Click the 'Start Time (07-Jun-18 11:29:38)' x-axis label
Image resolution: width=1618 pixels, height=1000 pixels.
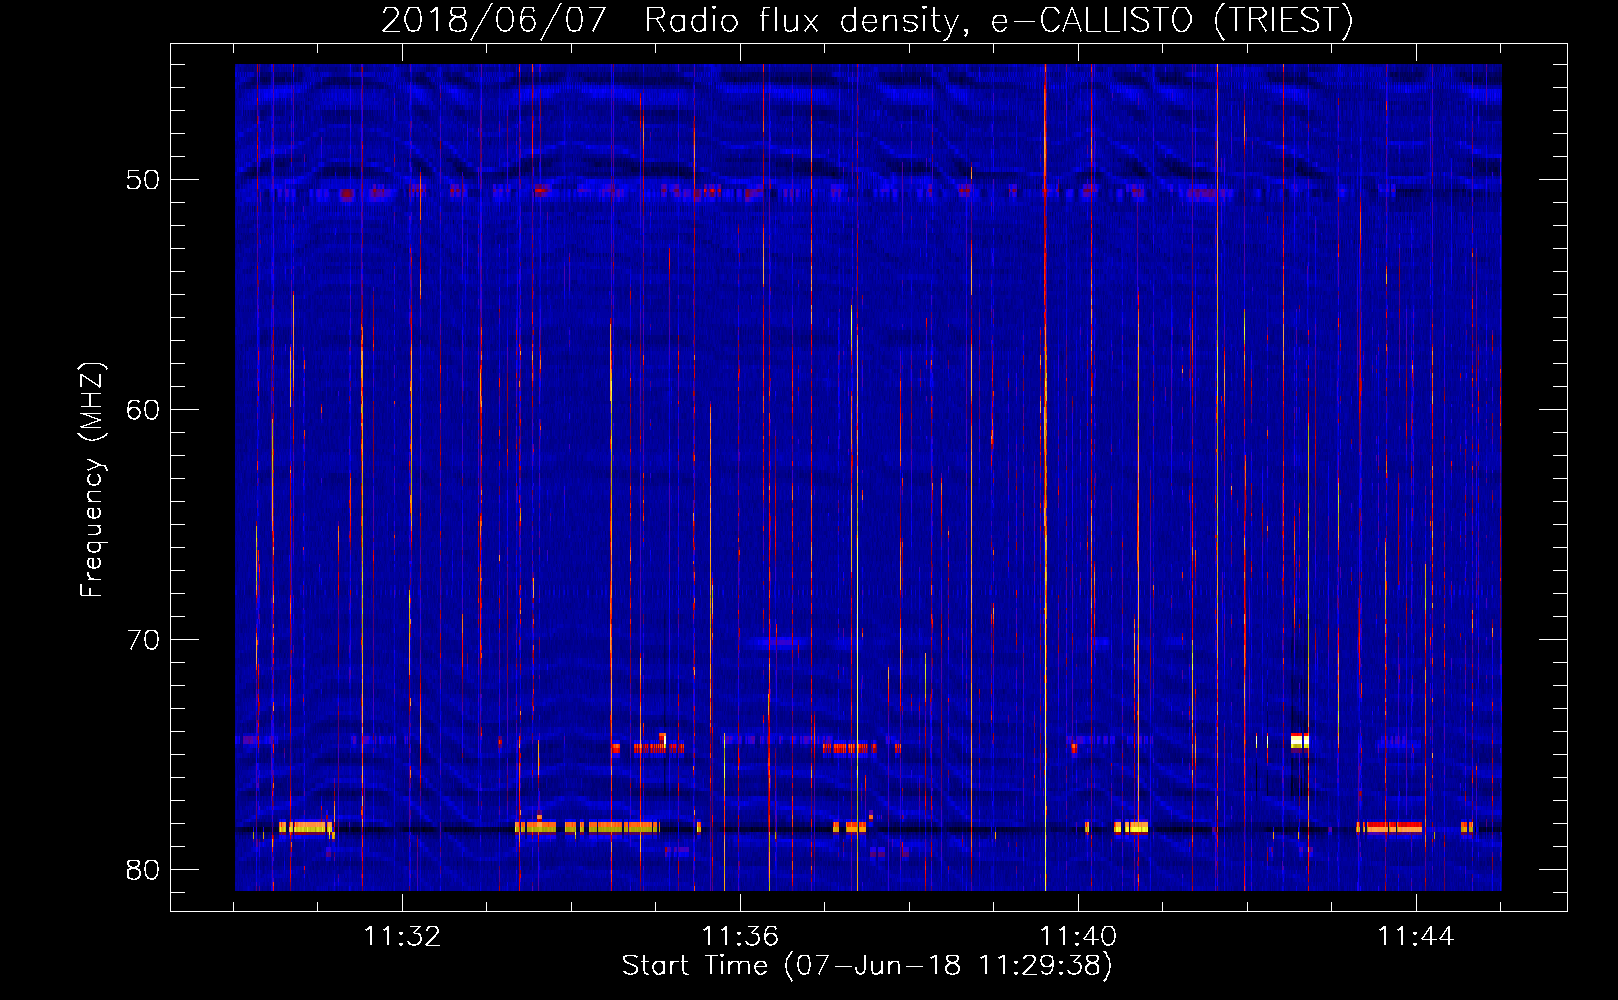click(867, 966)
